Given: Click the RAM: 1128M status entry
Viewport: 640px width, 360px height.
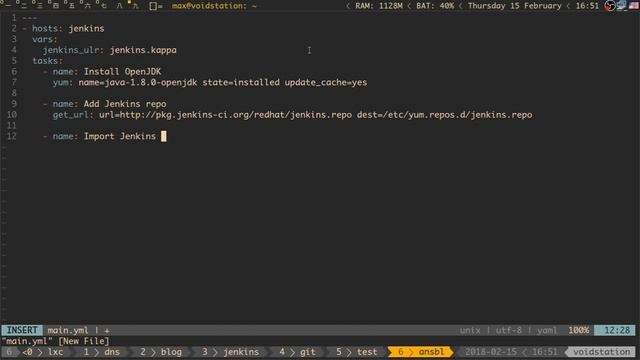Looking at the screenshot, I should (x=378, y=6).
